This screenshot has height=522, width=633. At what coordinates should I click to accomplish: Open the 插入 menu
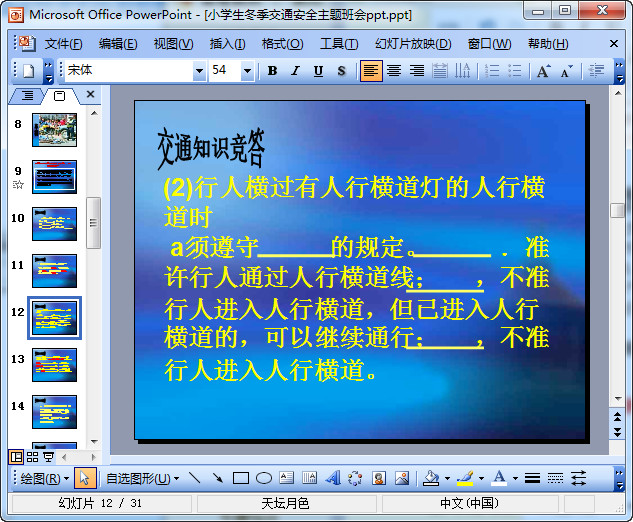pyautogui.click(x=227, y=44)
